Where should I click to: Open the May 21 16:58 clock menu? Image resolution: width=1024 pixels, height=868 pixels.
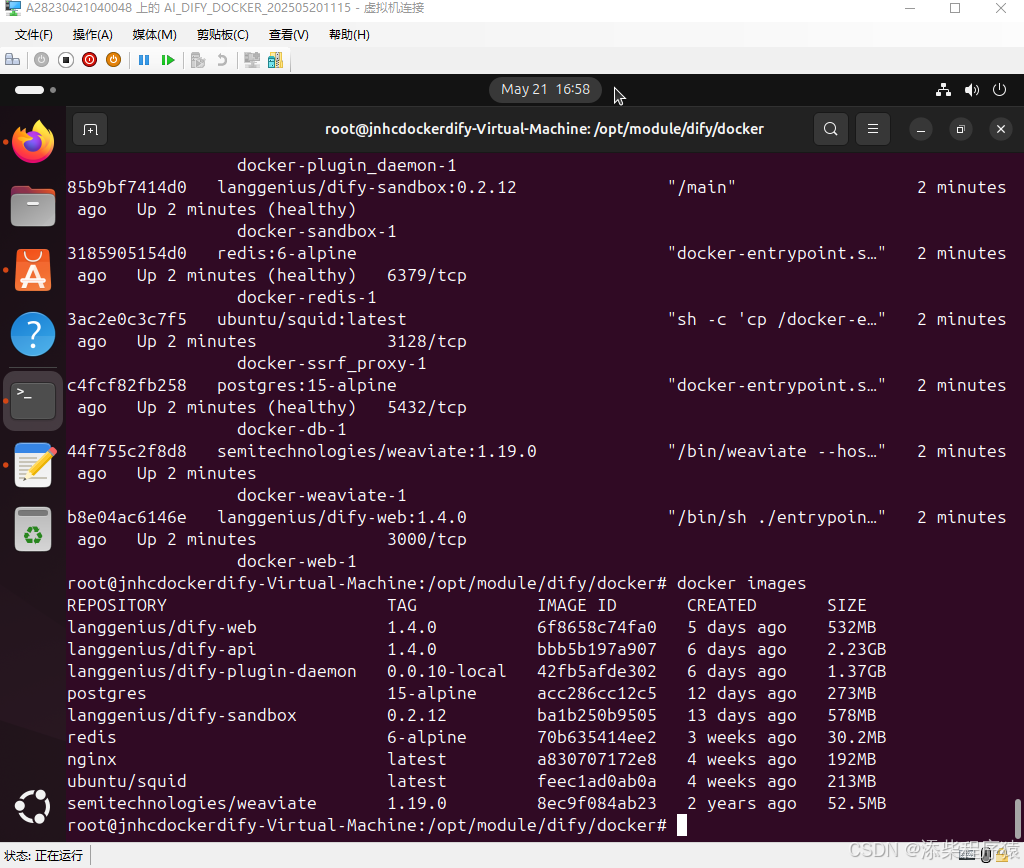pos(545,89)
